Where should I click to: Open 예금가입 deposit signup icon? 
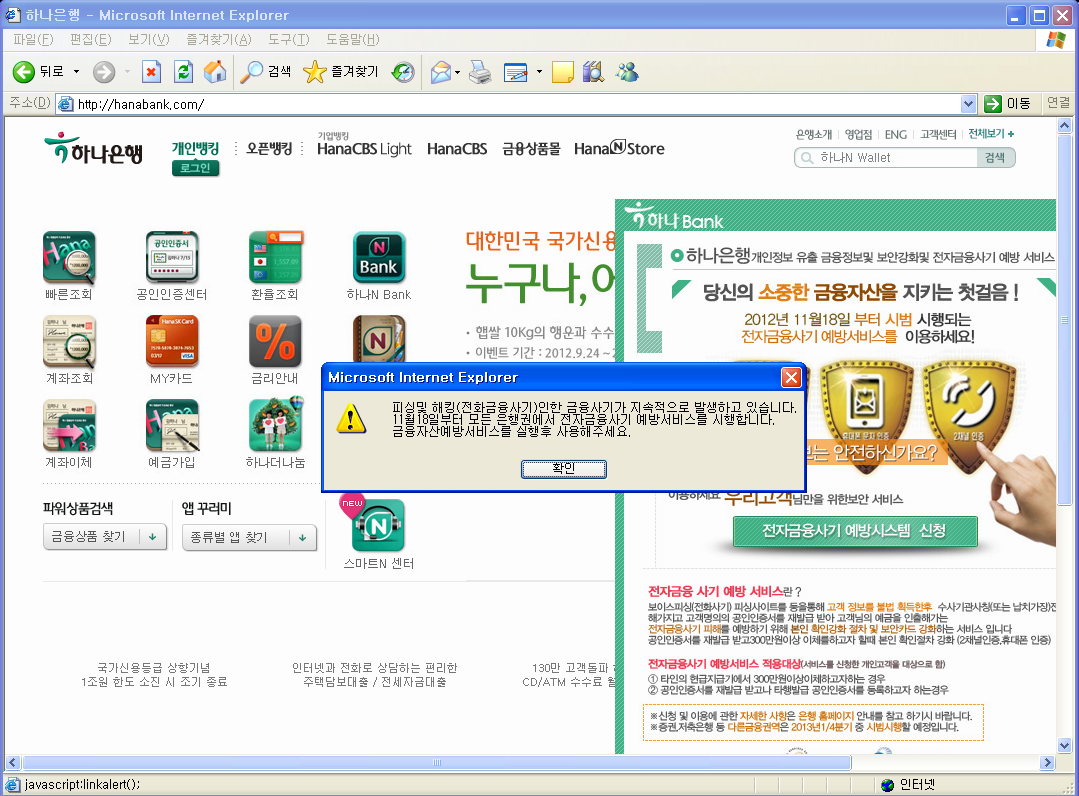[x=171, y=426]
